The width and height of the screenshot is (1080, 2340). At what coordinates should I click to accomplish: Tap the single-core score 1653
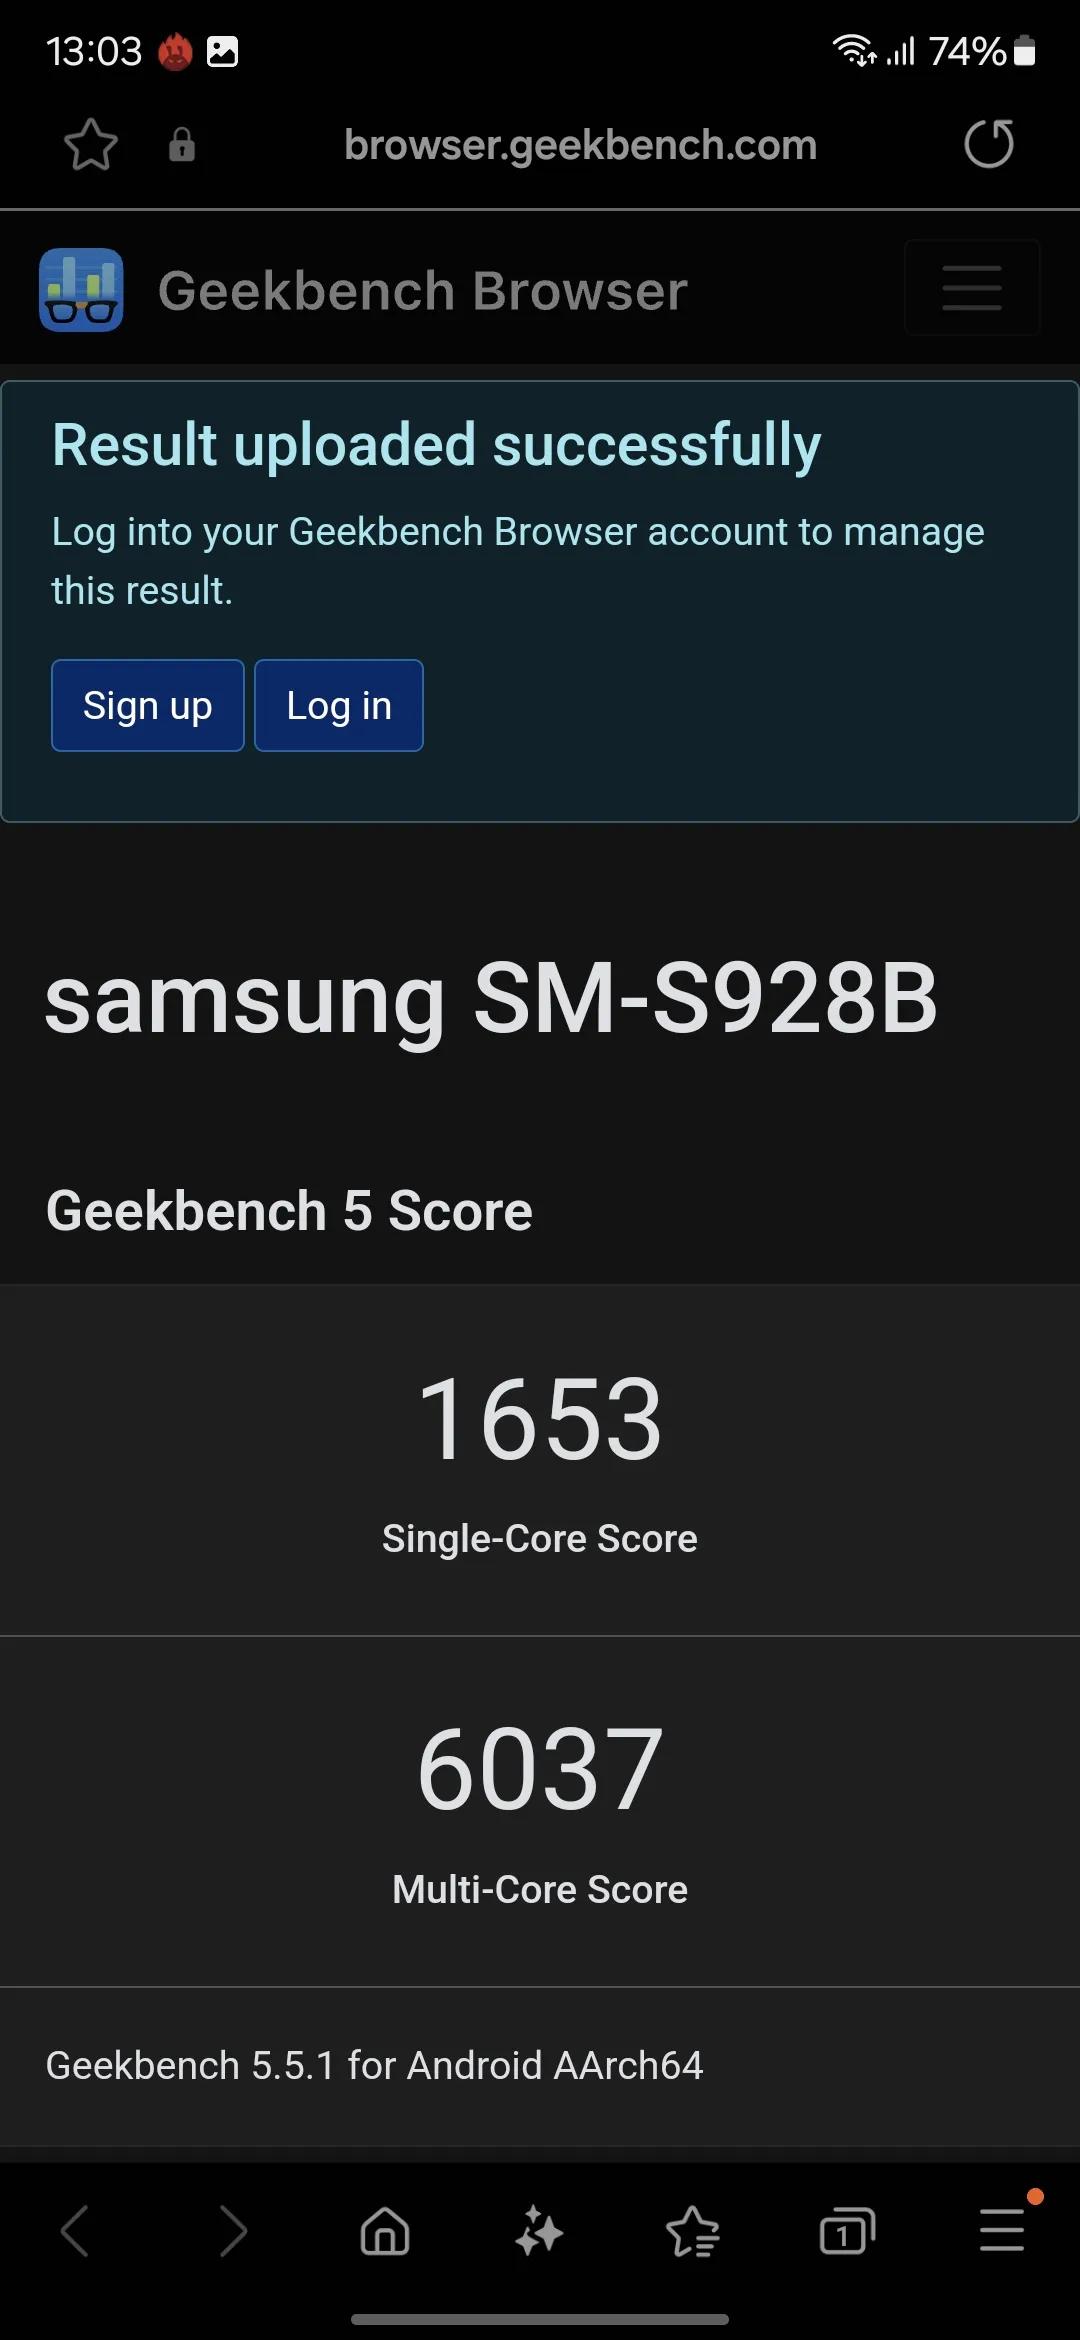(x=540, y=1418)
